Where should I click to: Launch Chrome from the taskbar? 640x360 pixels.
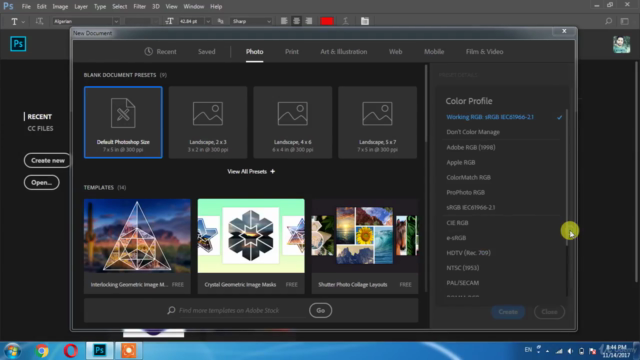[42, 351]
